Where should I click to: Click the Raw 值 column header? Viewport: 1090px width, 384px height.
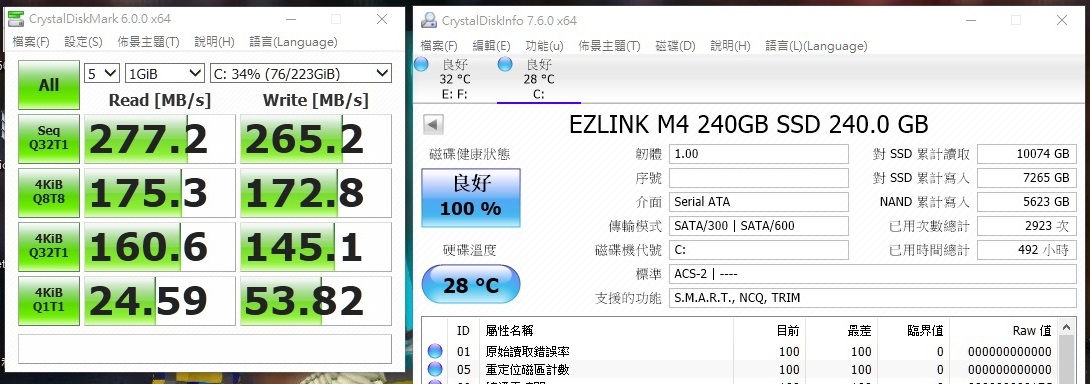pos(1003,330)
